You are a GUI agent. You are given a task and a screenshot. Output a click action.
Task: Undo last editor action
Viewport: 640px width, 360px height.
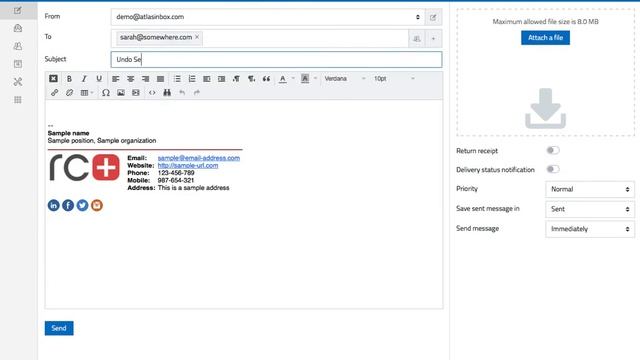coord(182,93)
